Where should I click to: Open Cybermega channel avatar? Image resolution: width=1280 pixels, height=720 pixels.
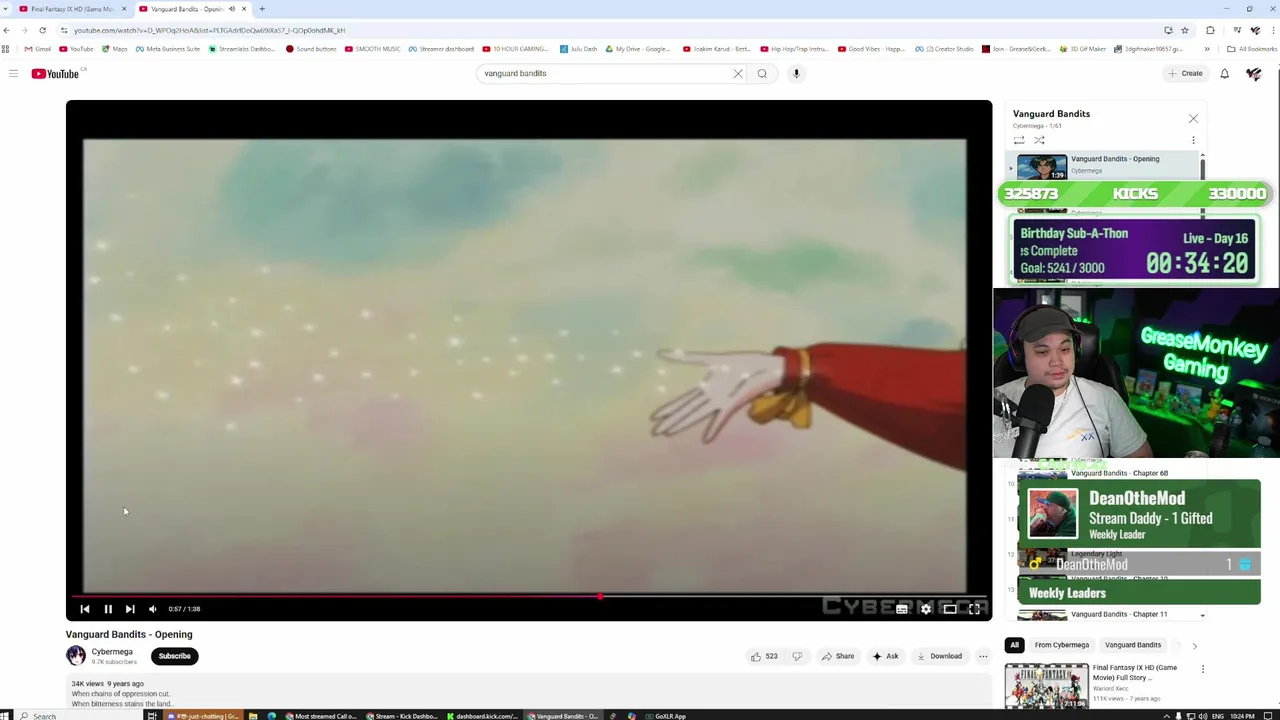(76, 655)
